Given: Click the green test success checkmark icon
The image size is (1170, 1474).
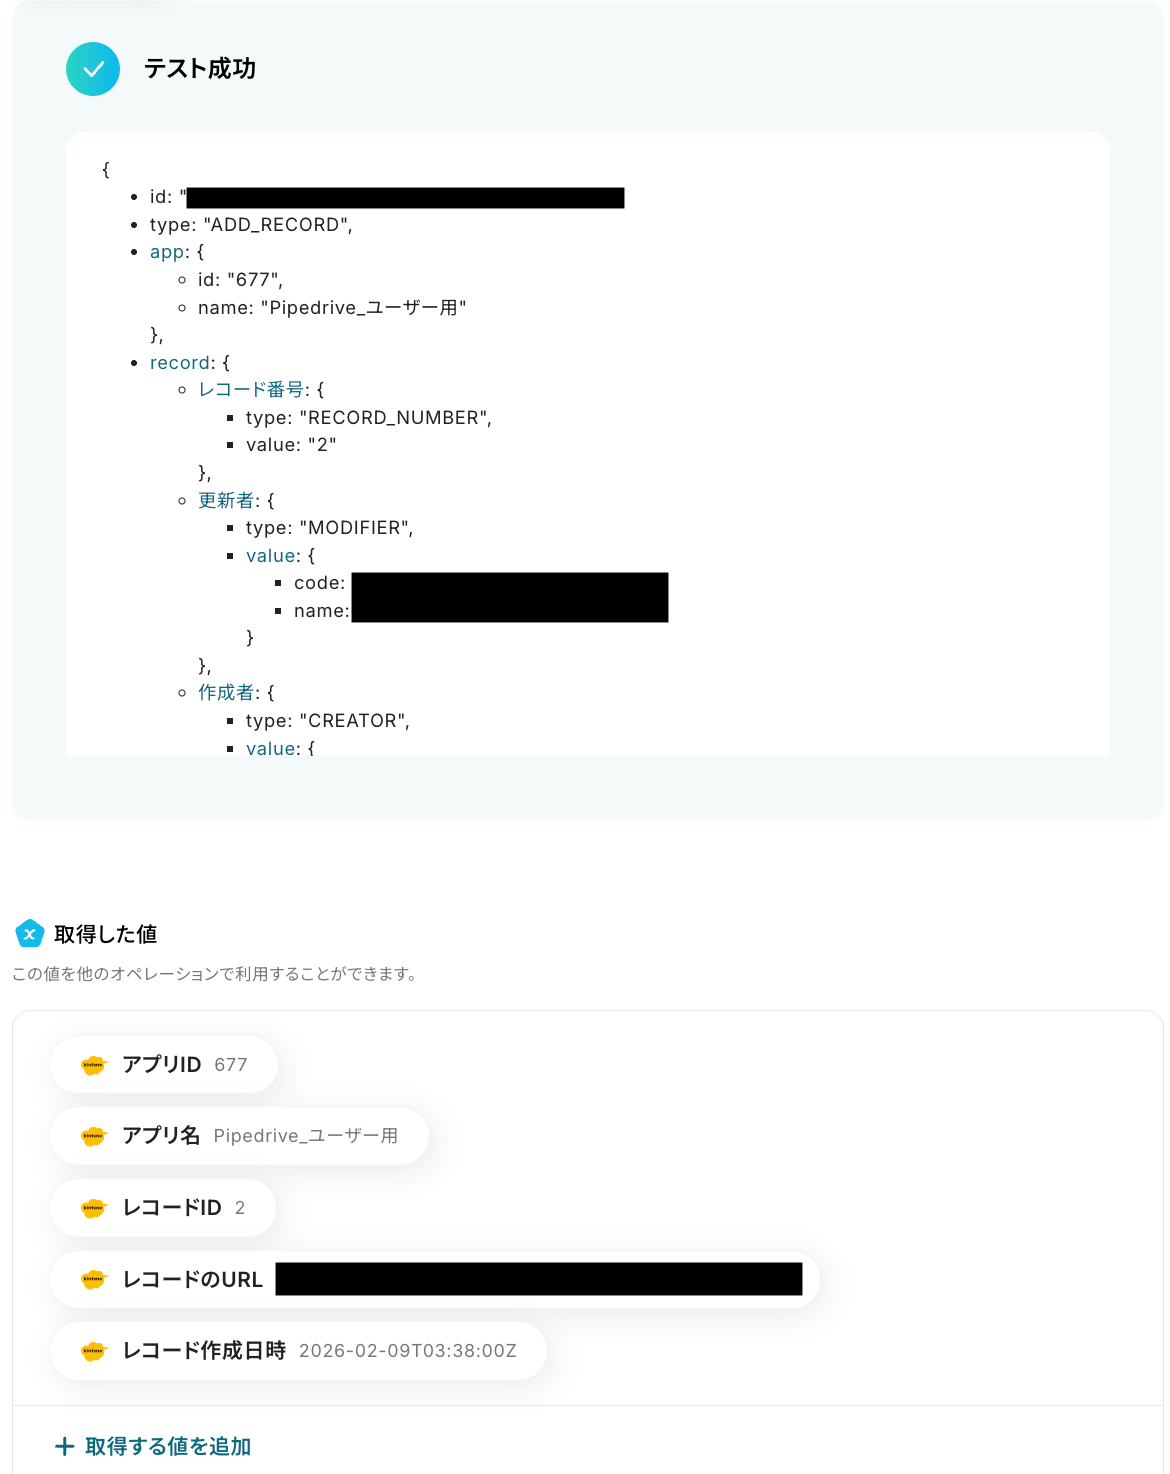Looking at the screenshot, I should (93, 69).
